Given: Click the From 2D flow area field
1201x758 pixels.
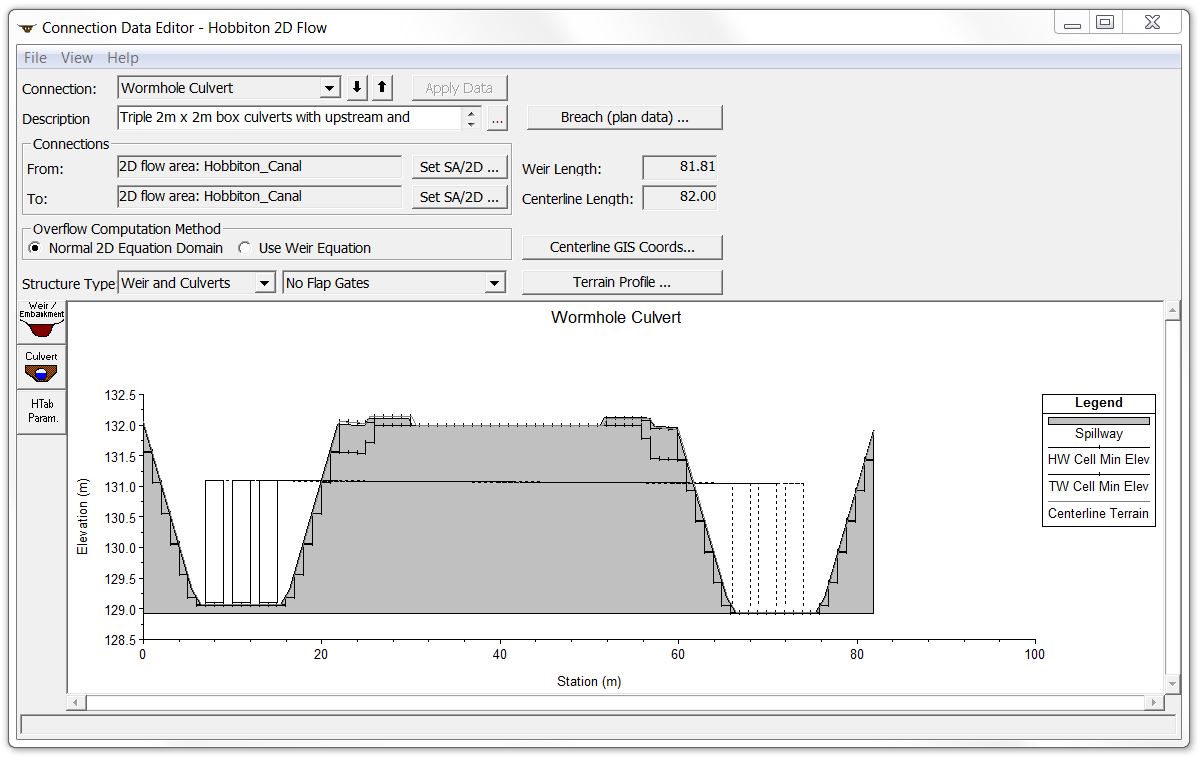Looking at the screenshot, I should point(260,167).
